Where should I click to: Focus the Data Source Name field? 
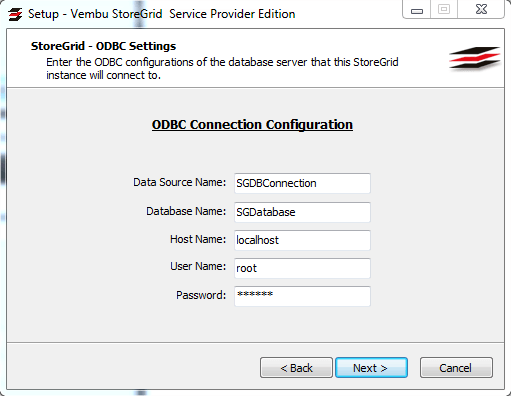(302, 183)
